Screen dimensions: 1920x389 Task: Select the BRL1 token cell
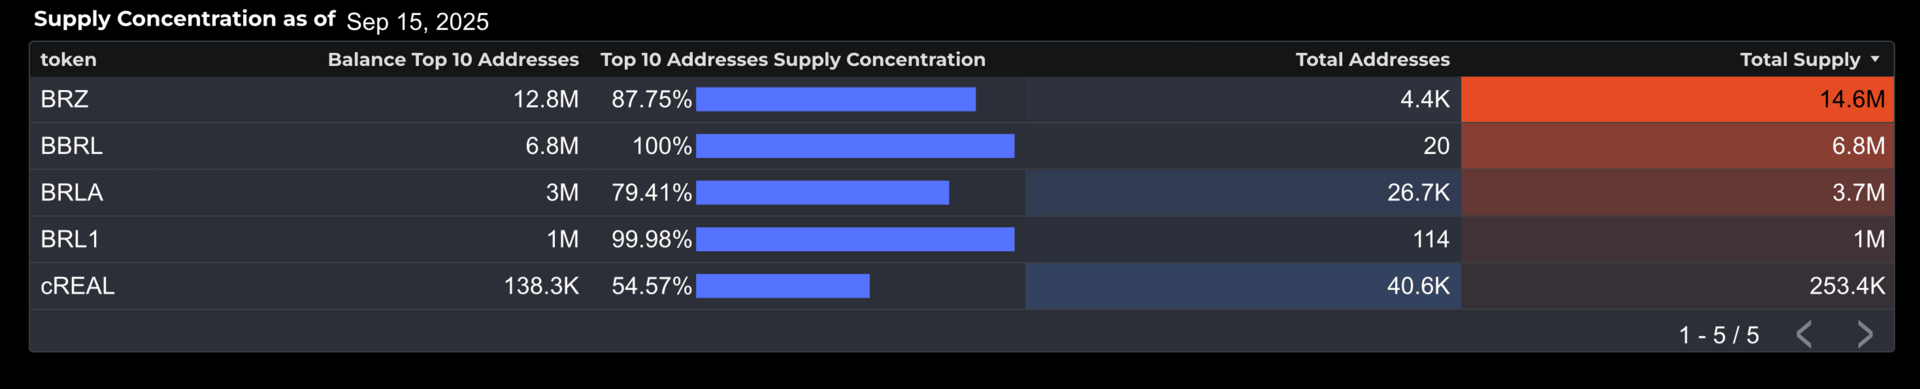[x=70, y=239]
